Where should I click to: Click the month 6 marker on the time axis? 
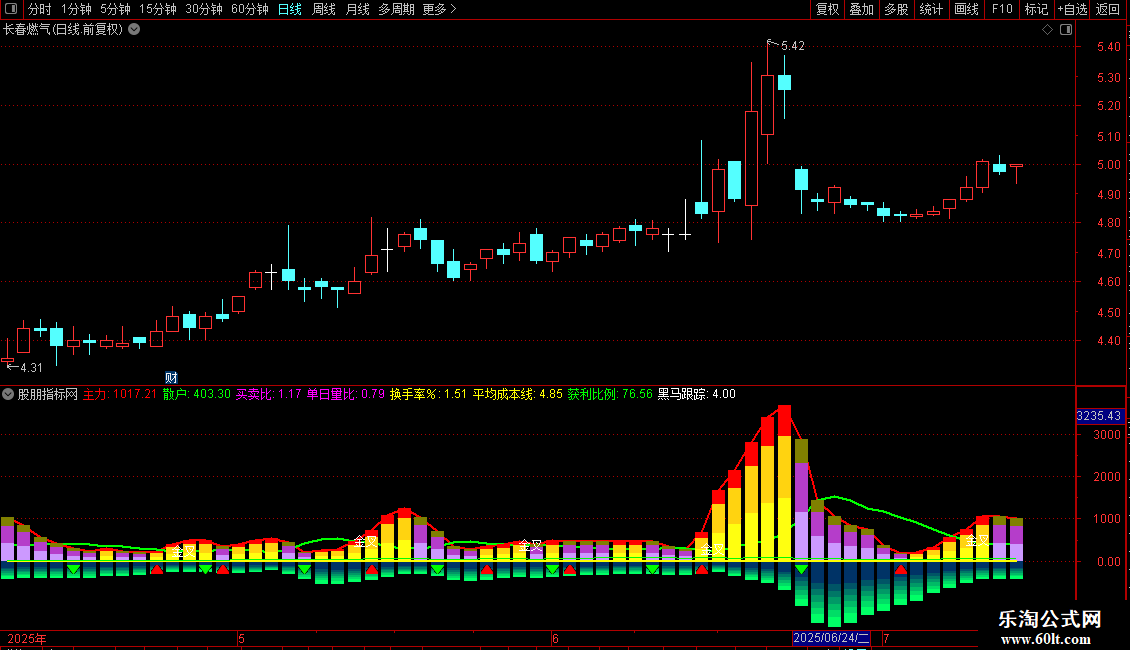tap(555, 638)
